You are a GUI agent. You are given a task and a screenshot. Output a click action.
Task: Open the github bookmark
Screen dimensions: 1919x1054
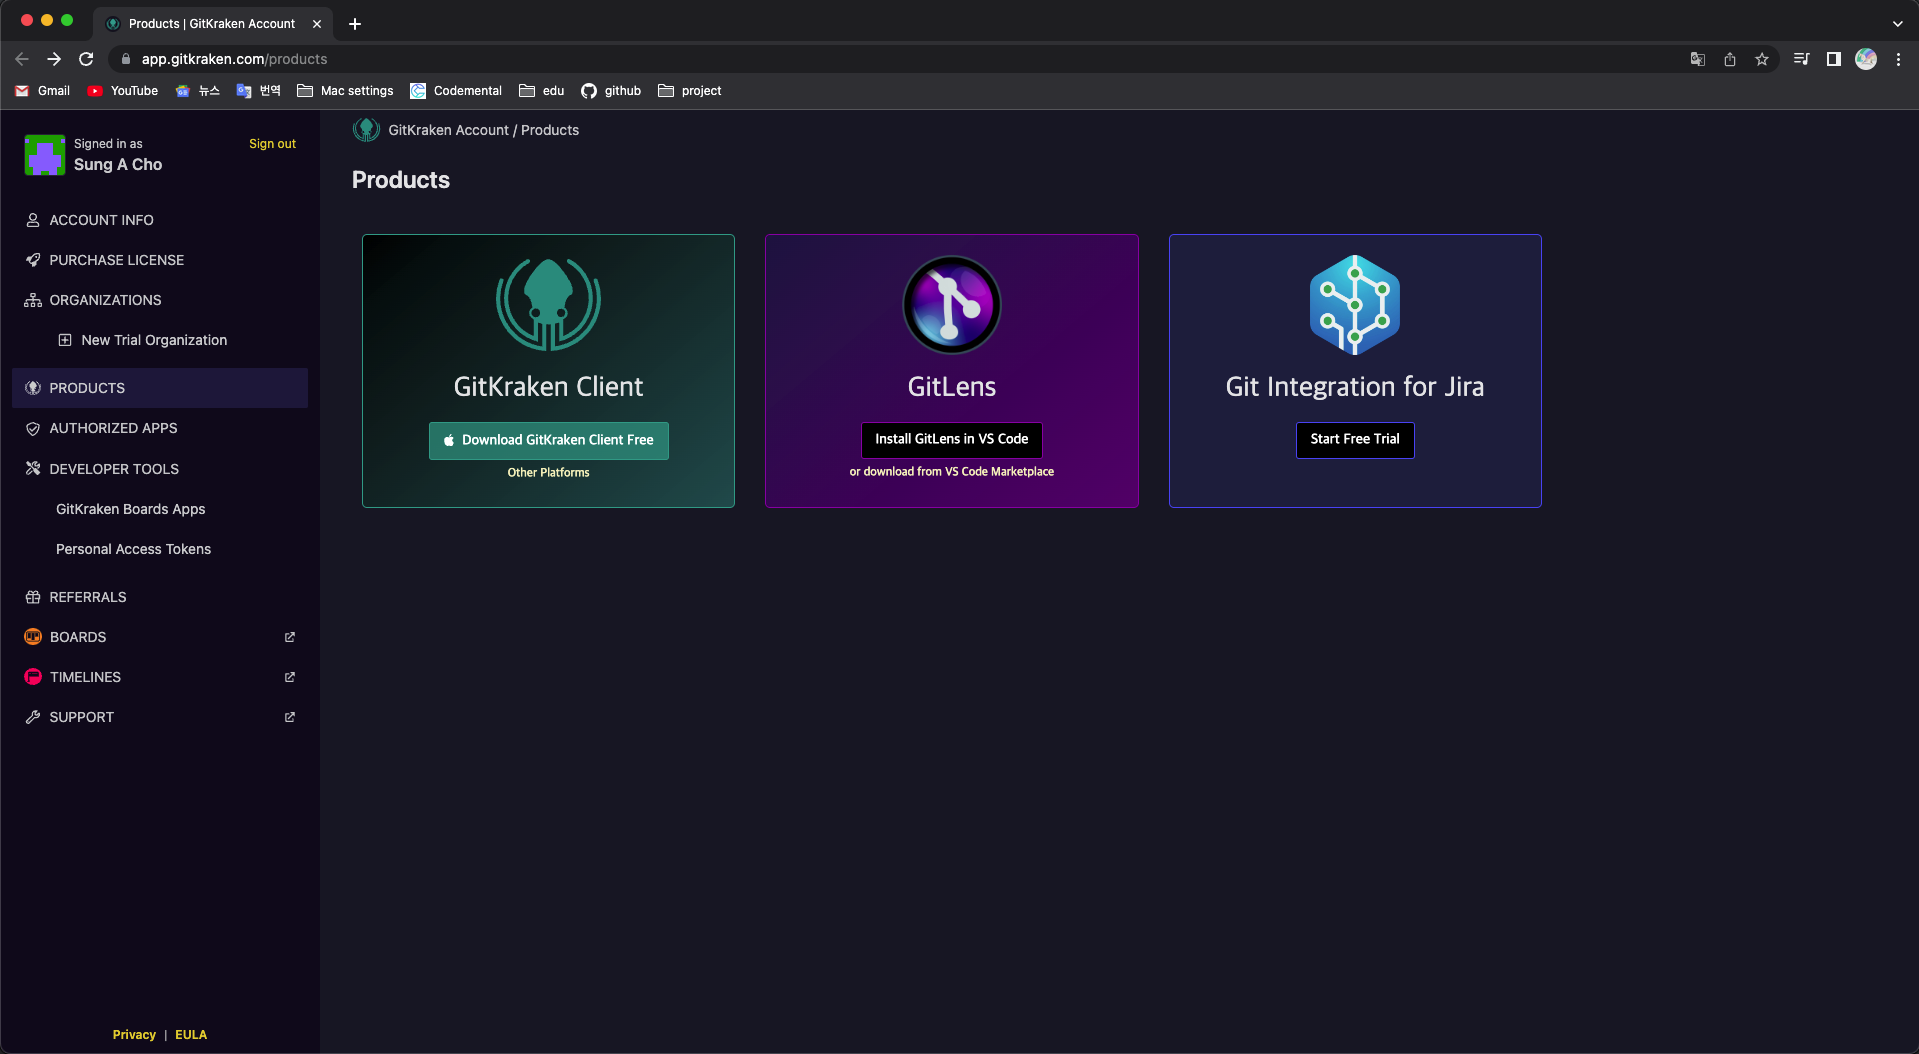click(x=611, y=91)
